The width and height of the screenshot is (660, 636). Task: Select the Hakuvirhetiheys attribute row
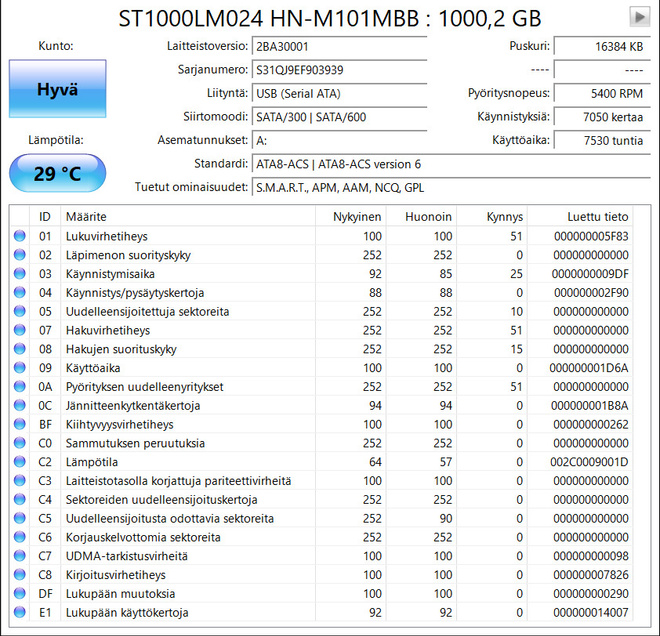click(x=321, y=330)
